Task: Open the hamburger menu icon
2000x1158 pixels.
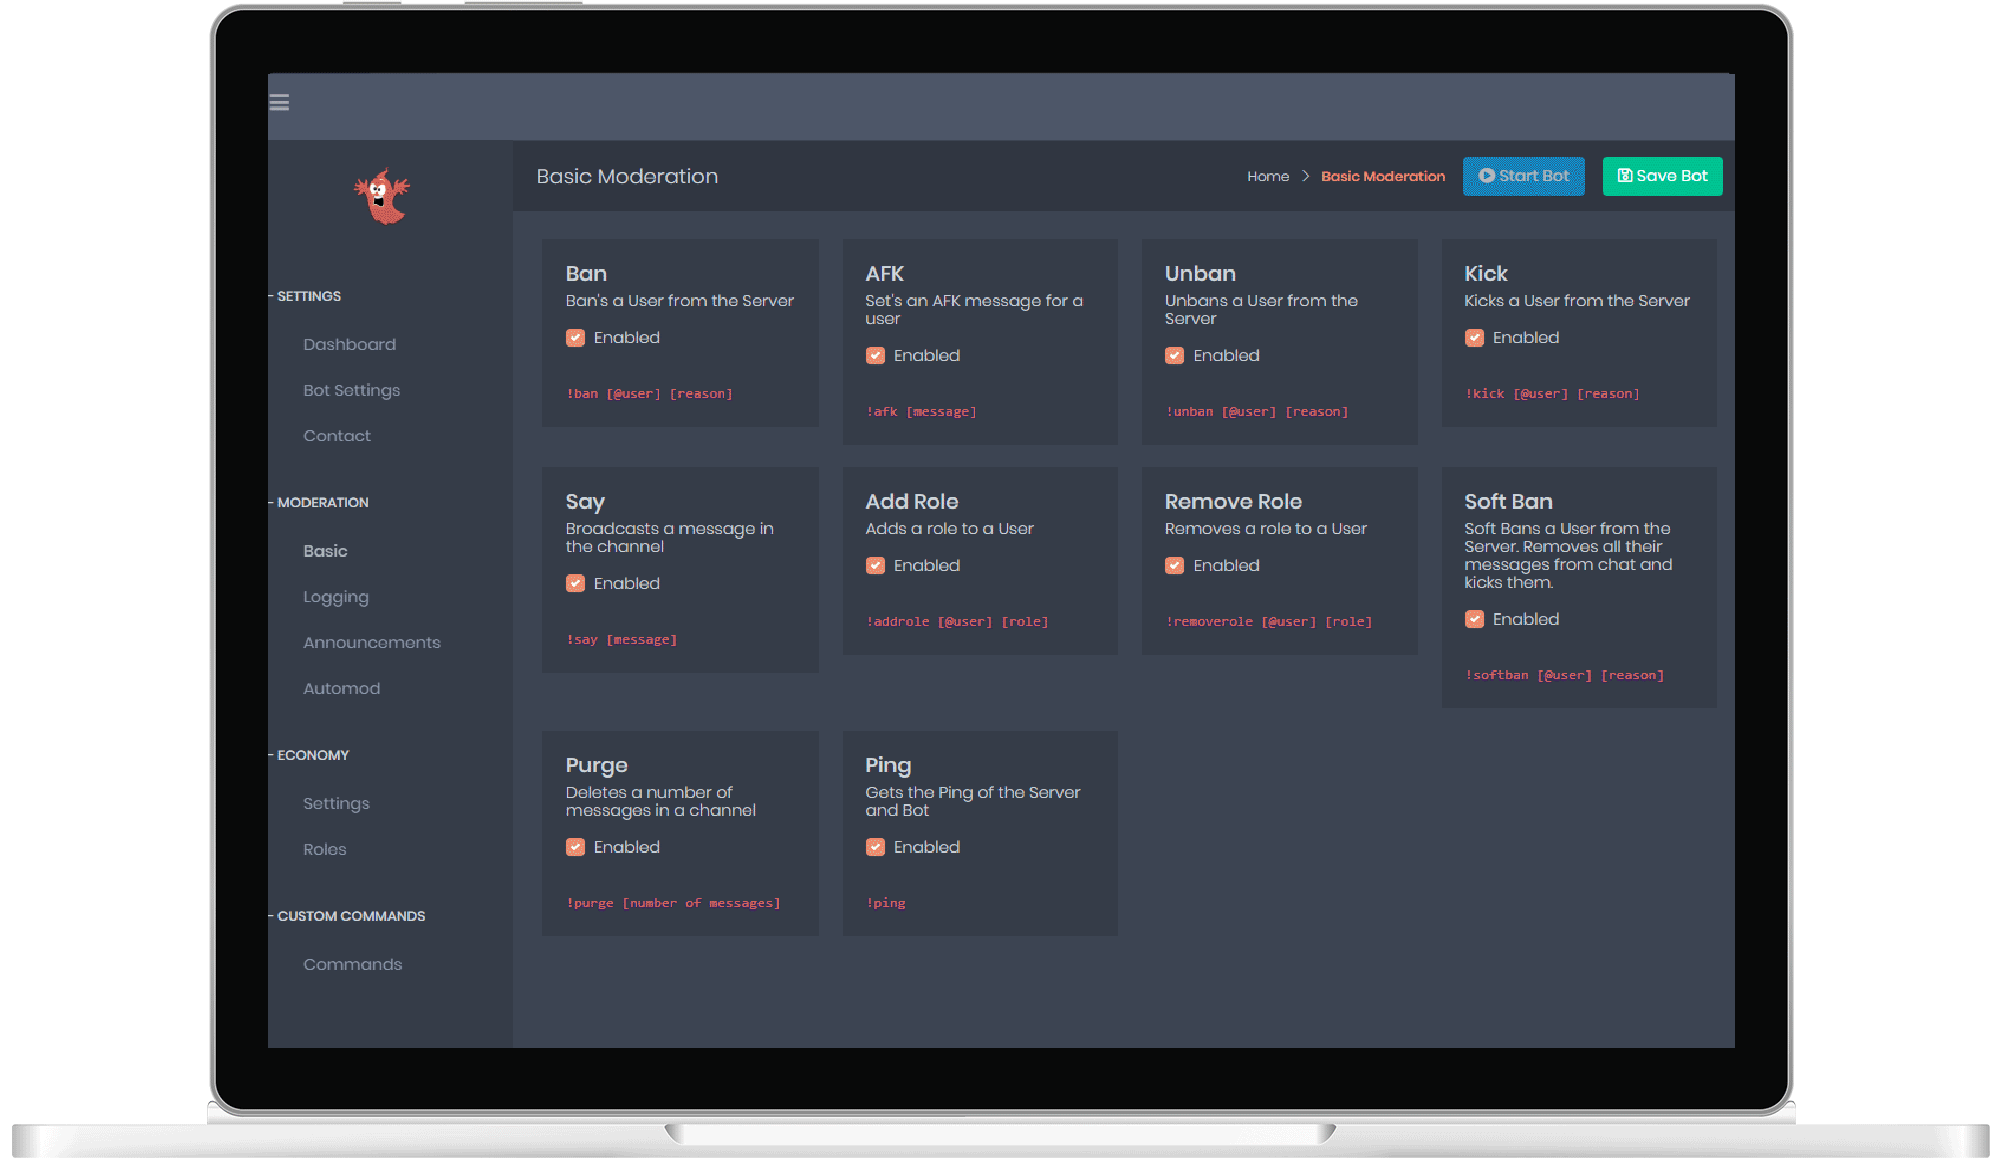Action: click(279, 102)
